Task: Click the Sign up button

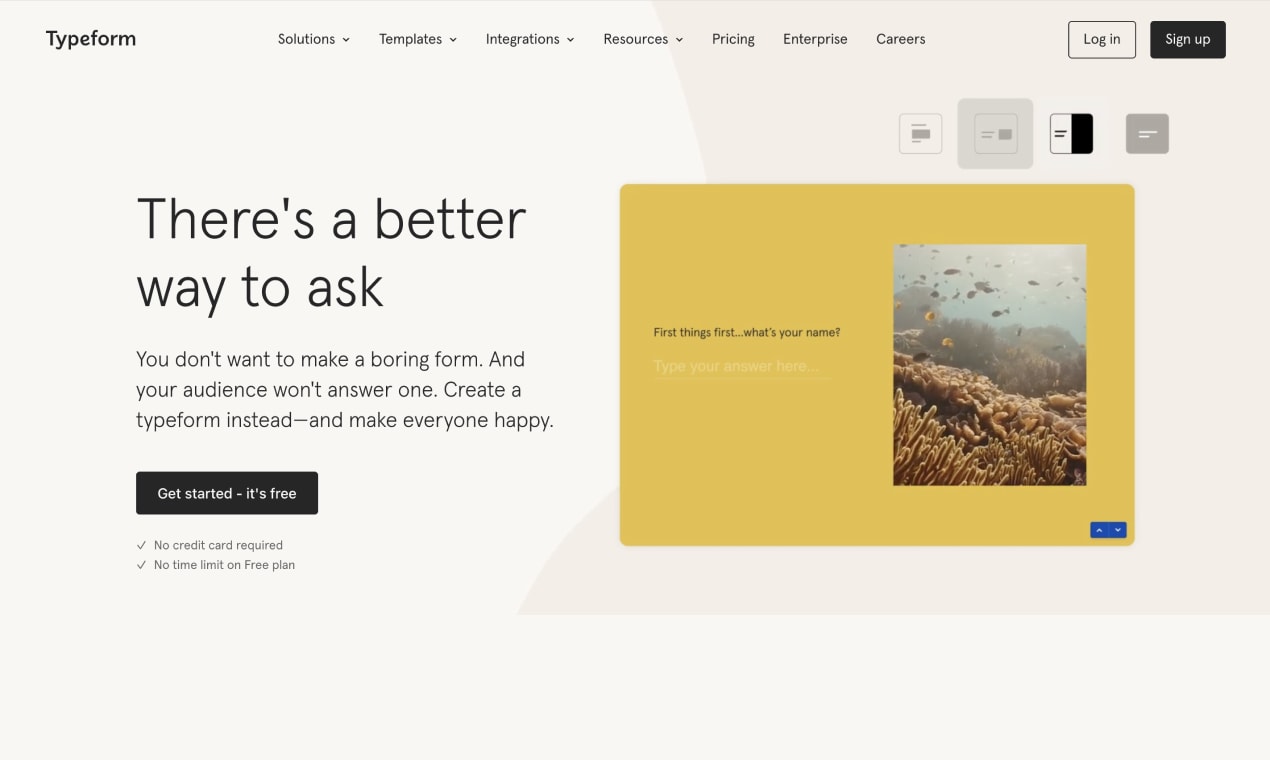Action: 1188,40
